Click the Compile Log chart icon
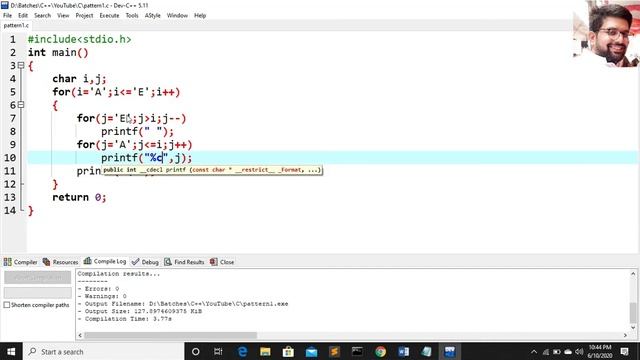Viewport: 640px width, 360px height. click(x=87, y=261)
